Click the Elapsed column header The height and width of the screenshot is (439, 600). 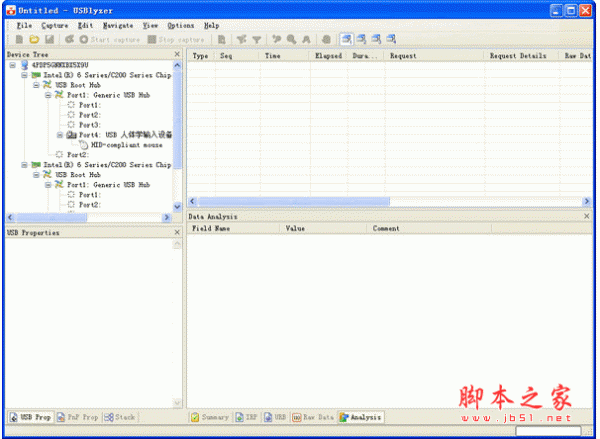pos(328,56)
